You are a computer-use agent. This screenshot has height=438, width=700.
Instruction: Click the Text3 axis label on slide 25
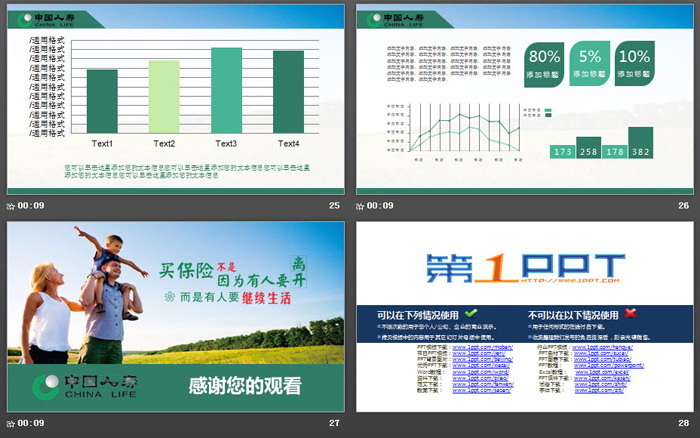[226, 144]
